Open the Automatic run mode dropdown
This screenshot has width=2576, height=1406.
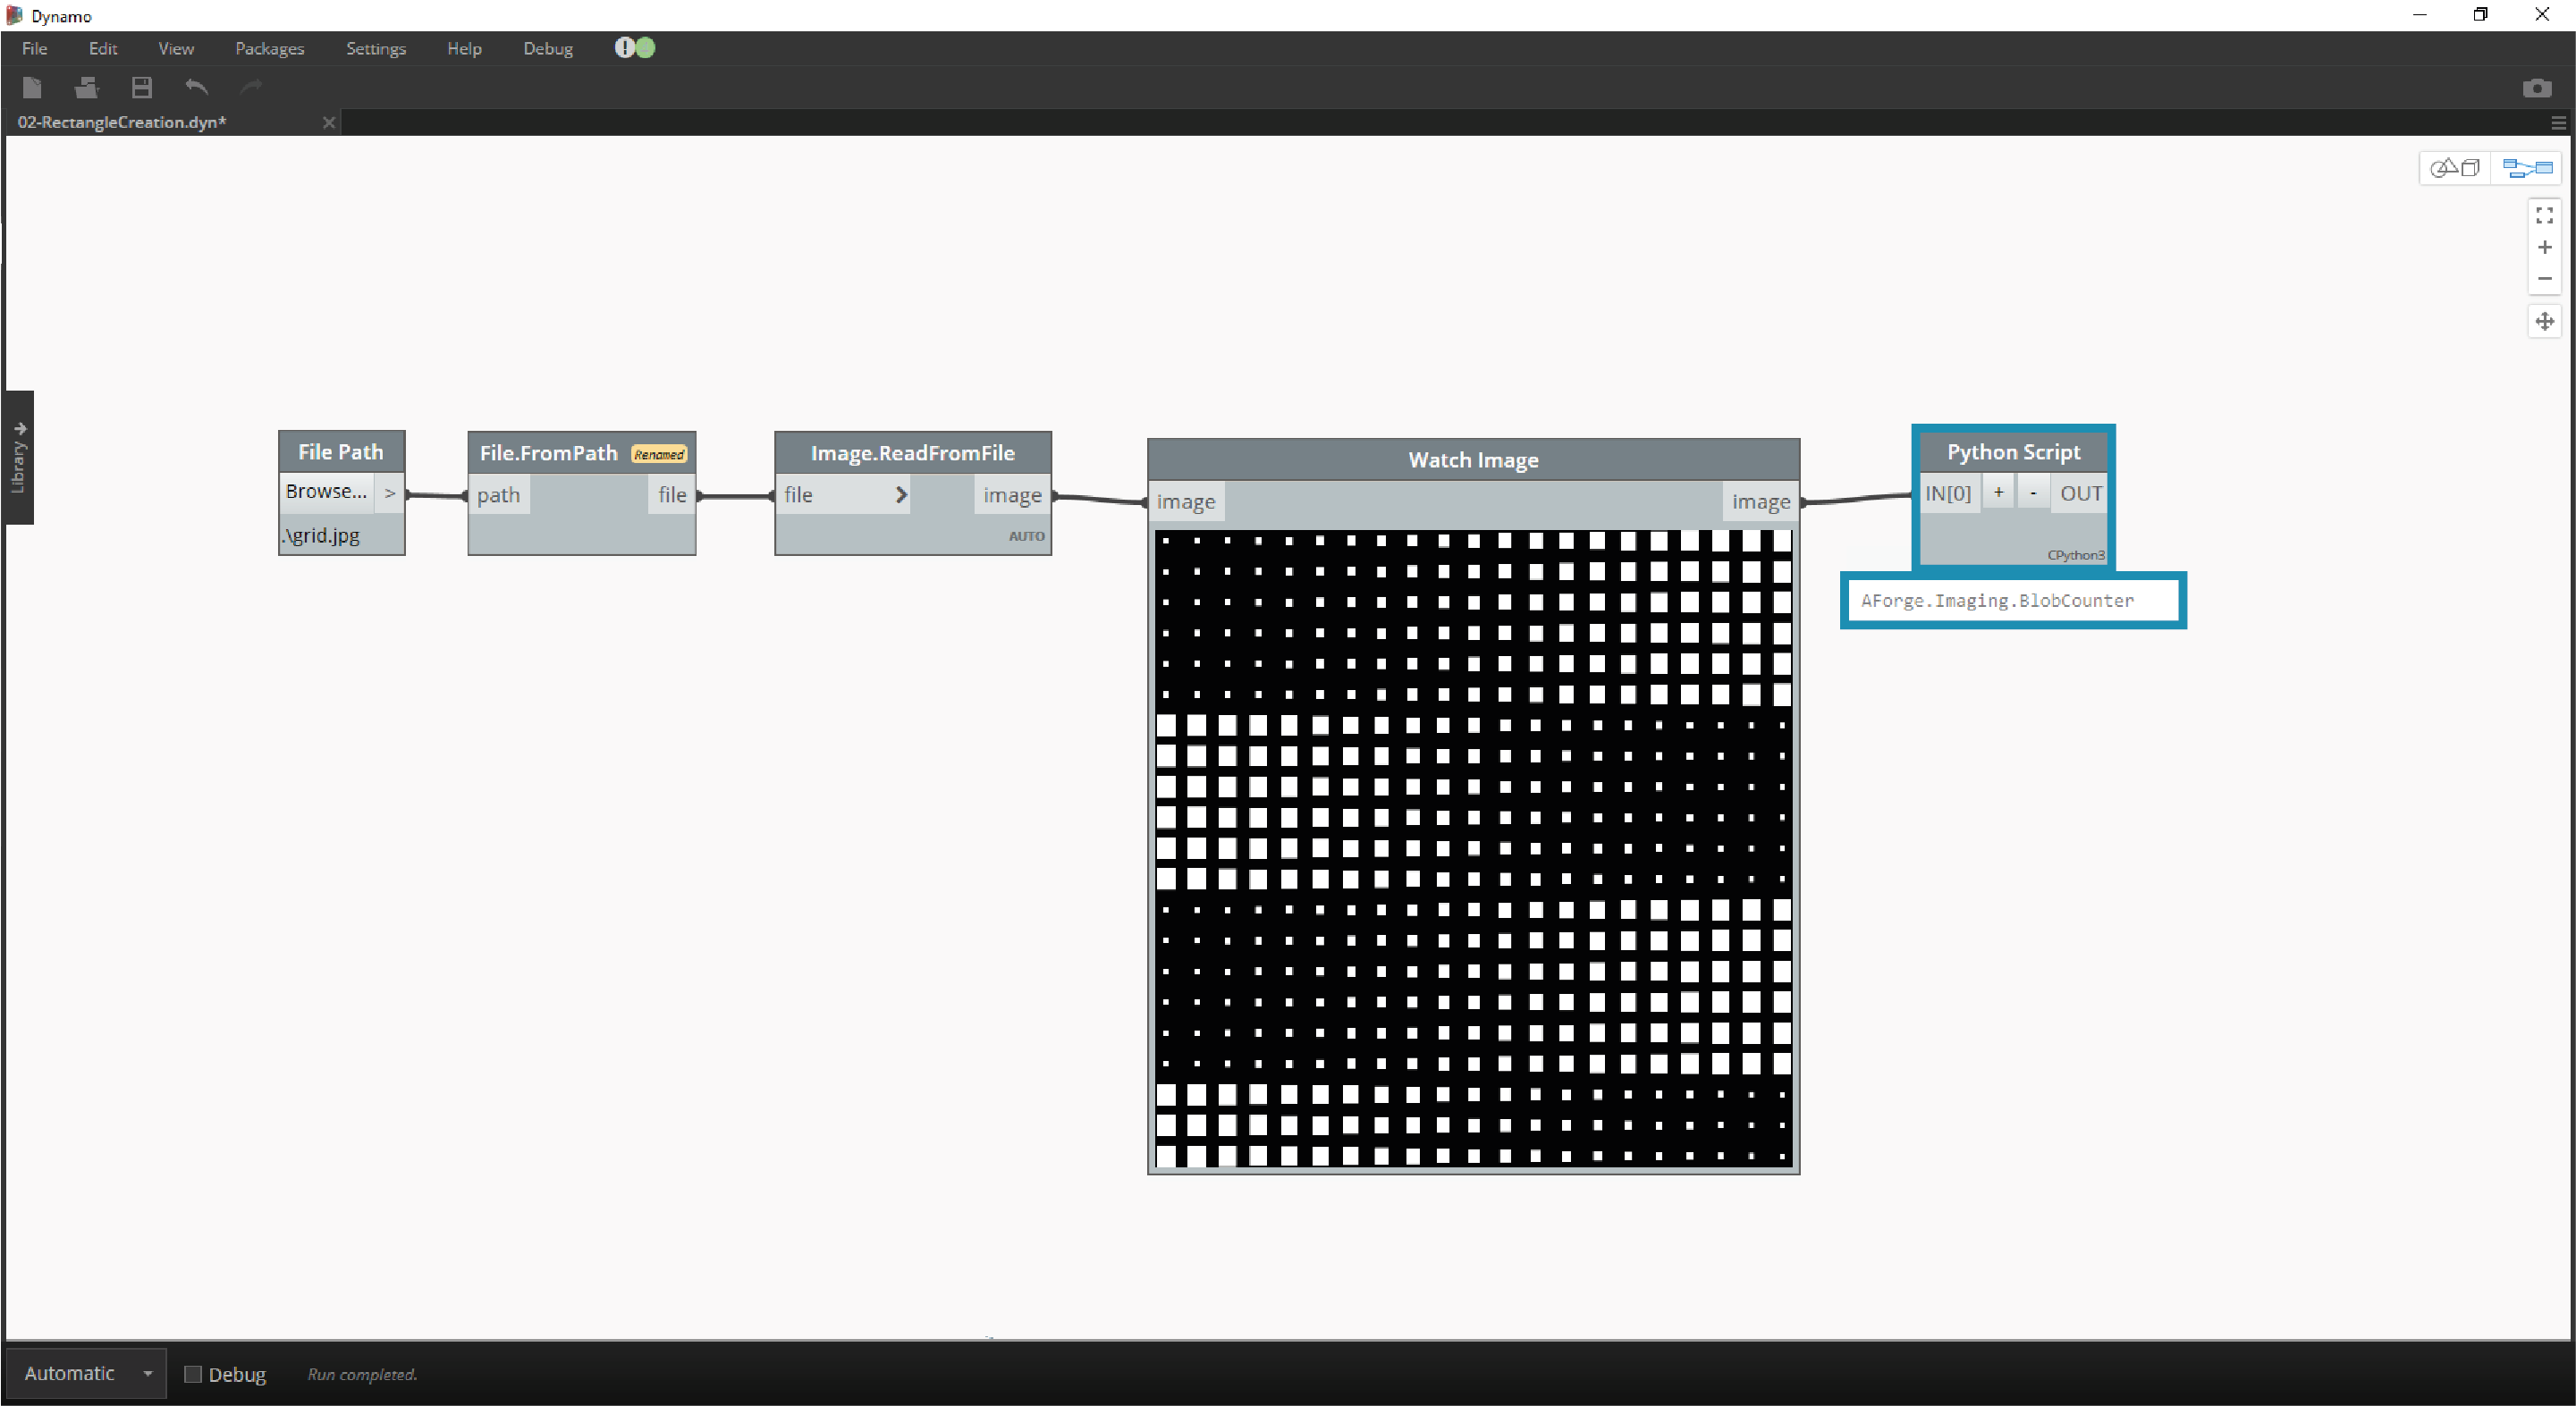tap(148, 1374)
